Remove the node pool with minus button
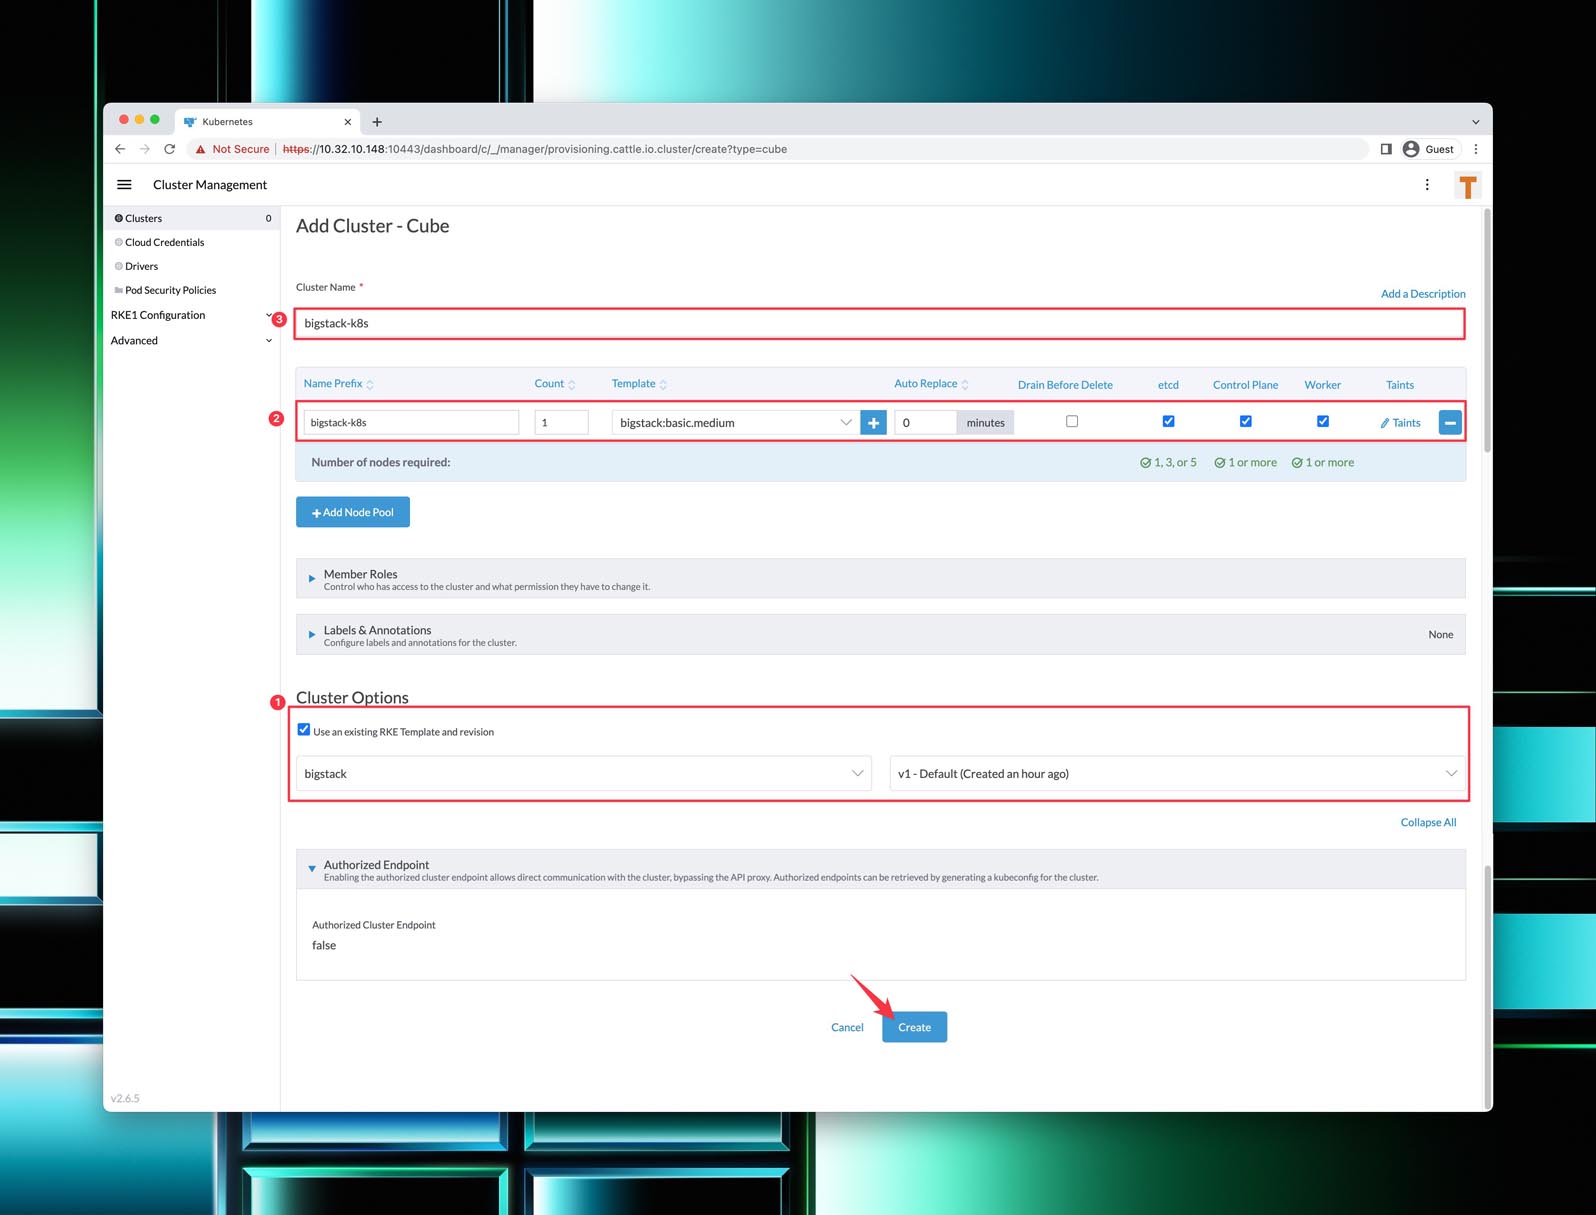This screenshot has height=1215, width=1596. (x=1450, y=423)
